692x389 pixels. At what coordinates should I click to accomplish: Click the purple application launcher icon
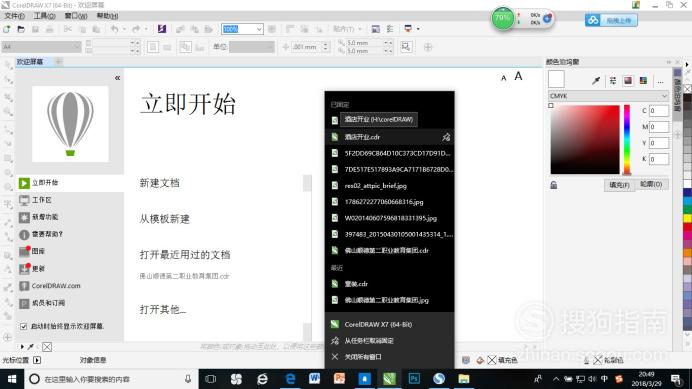[x=162, y=29]
